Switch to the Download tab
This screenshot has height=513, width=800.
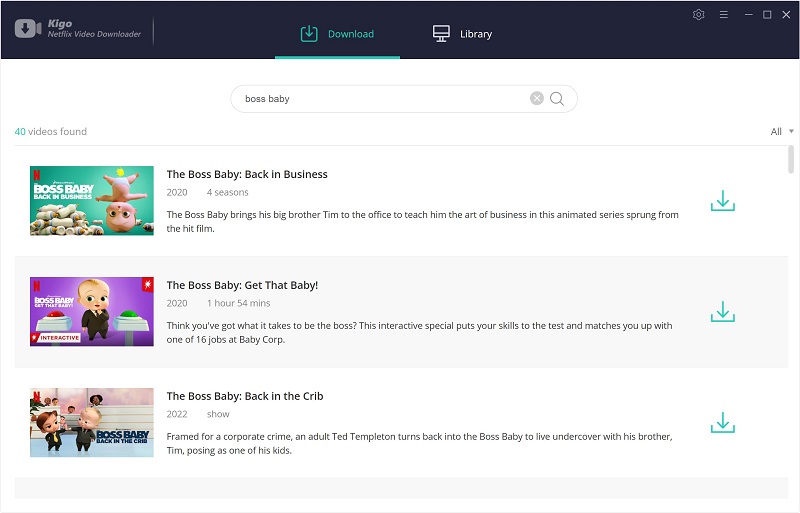click(x=337, y=34)
